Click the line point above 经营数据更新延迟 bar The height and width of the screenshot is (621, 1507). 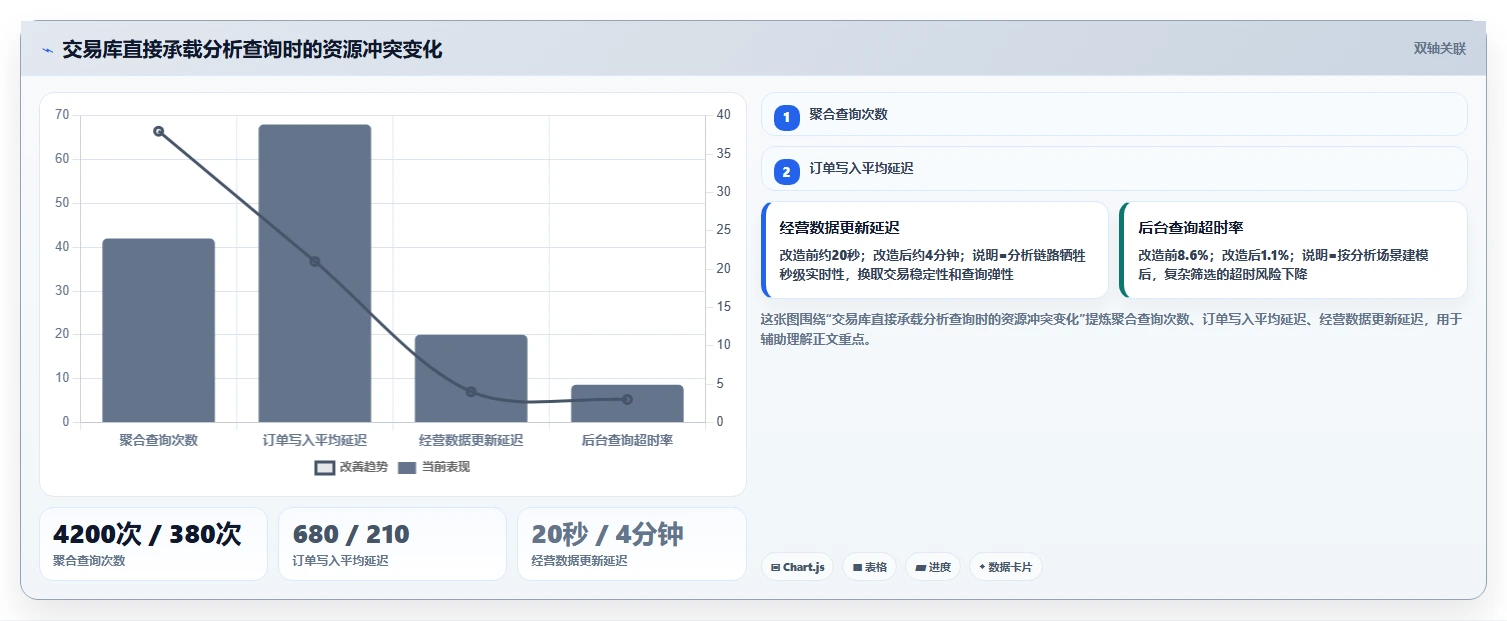coord(471,392)
